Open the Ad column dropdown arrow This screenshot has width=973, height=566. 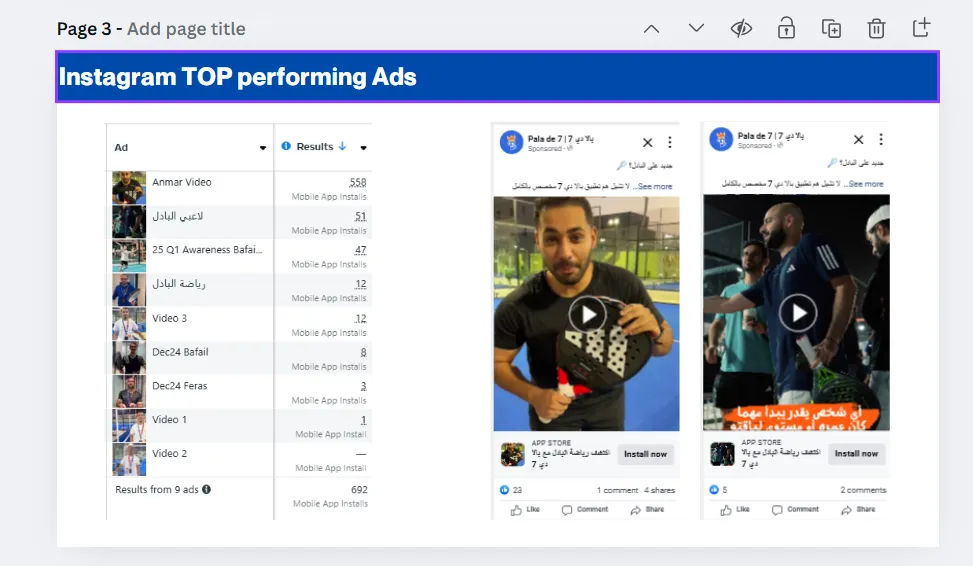click(x=262, y=148)
